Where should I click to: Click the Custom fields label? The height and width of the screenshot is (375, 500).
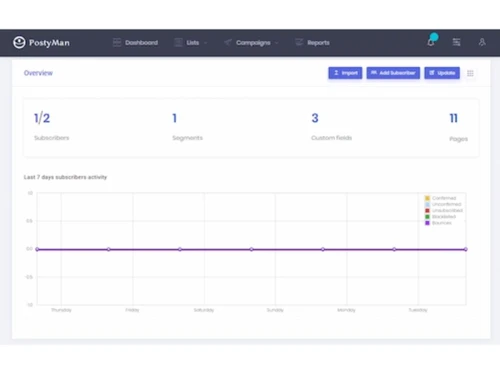[x=331, y=138]
